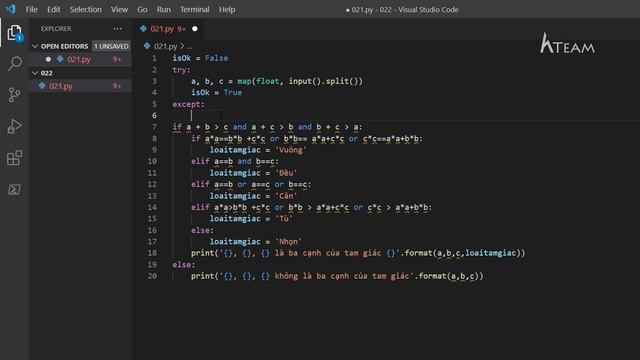Click the 'Tù' string on line 15

click(x=284, y=219)
